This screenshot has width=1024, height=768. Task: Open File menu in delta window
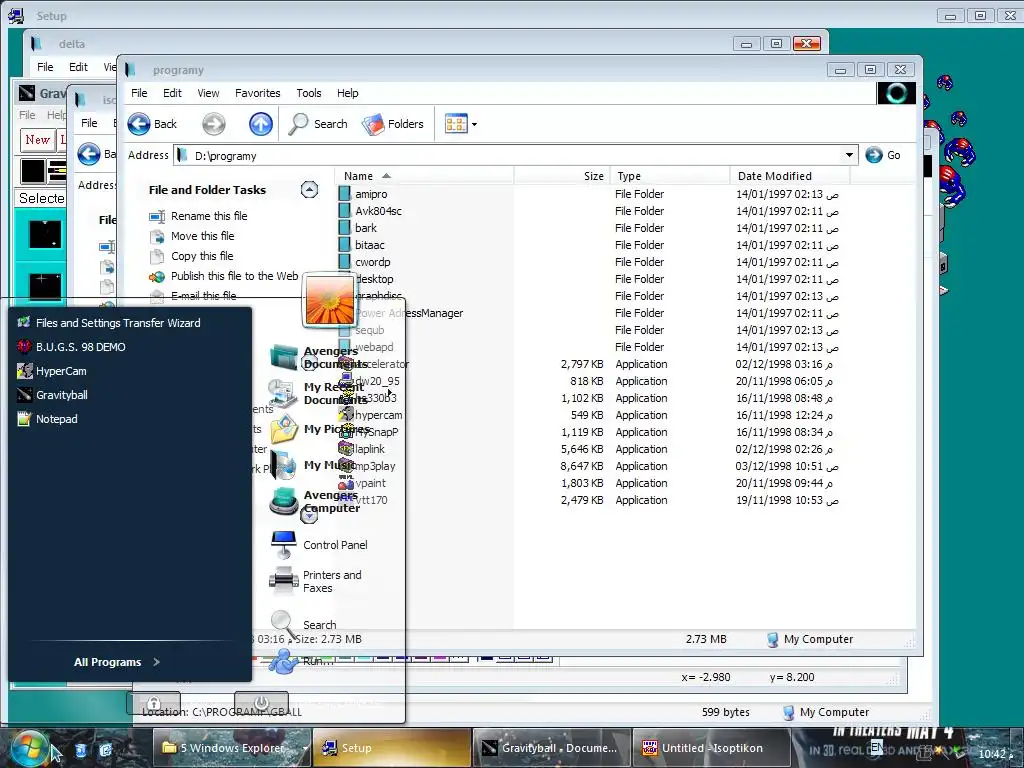click(x=45, y=67)
